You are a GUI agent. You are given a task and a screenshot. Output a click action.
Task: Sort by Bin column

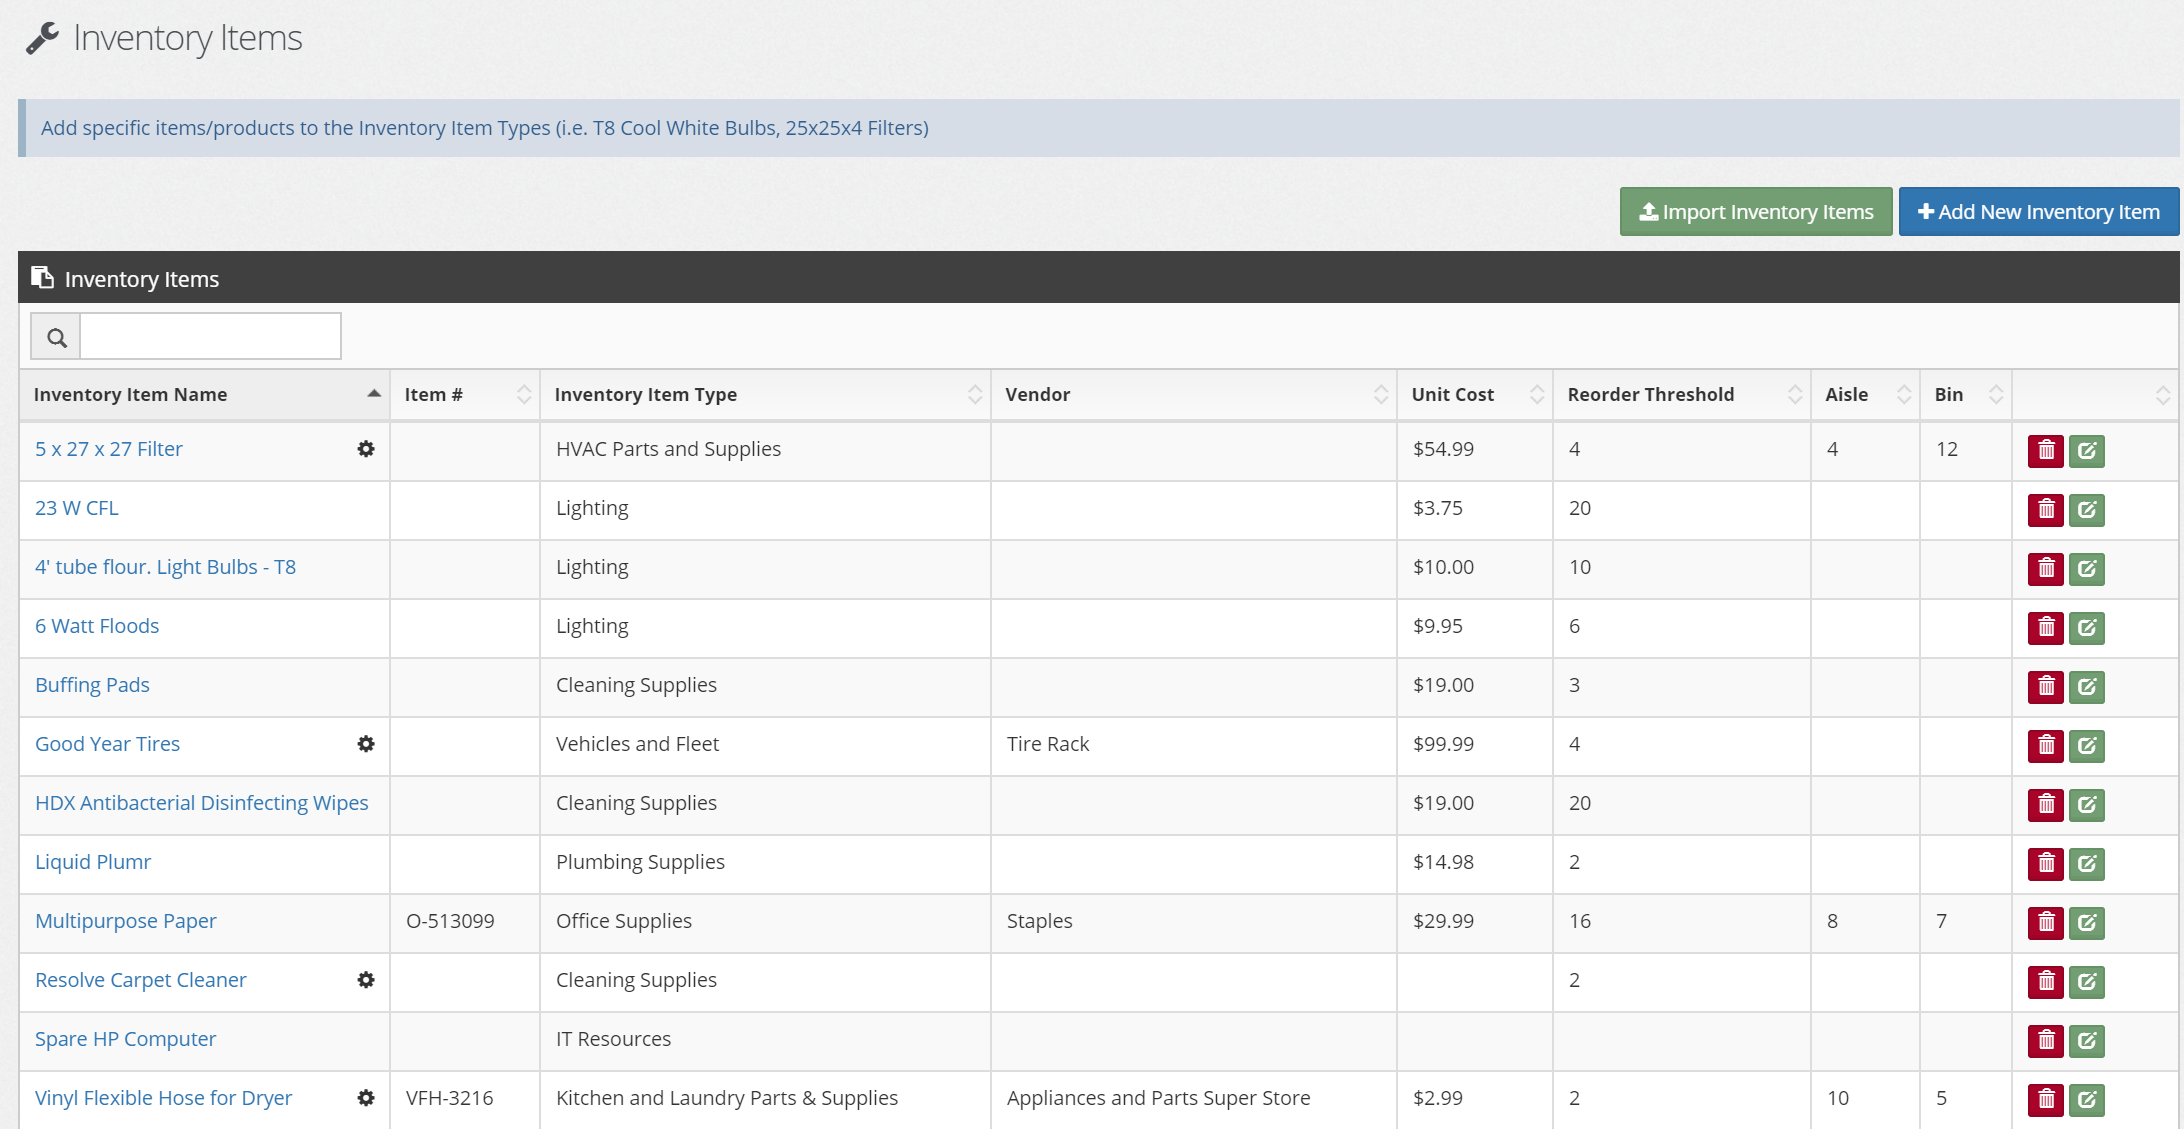tap(1966, 395)
